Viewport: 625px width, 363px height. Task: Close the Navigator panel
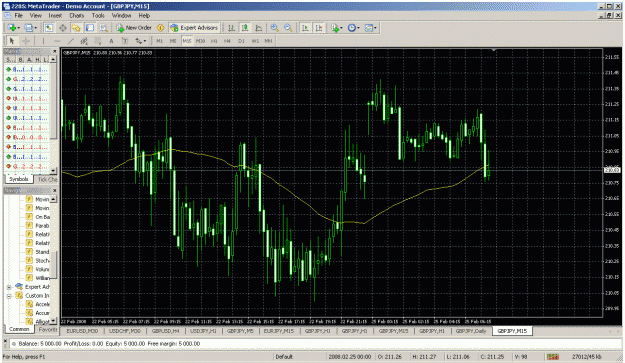(x=55, y=190)
